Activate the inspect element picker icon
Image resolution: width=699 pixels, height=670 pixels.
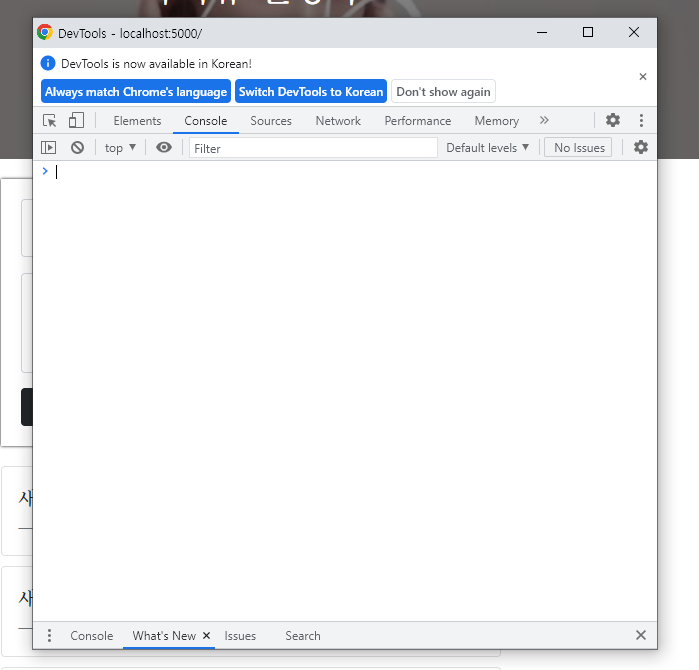click(49, 120)
